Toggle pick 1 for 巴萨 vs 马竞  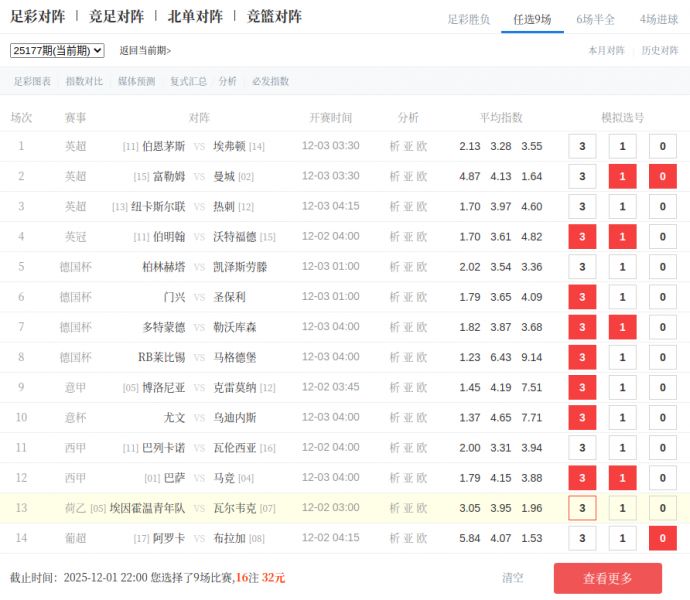[x=622, y=478]
